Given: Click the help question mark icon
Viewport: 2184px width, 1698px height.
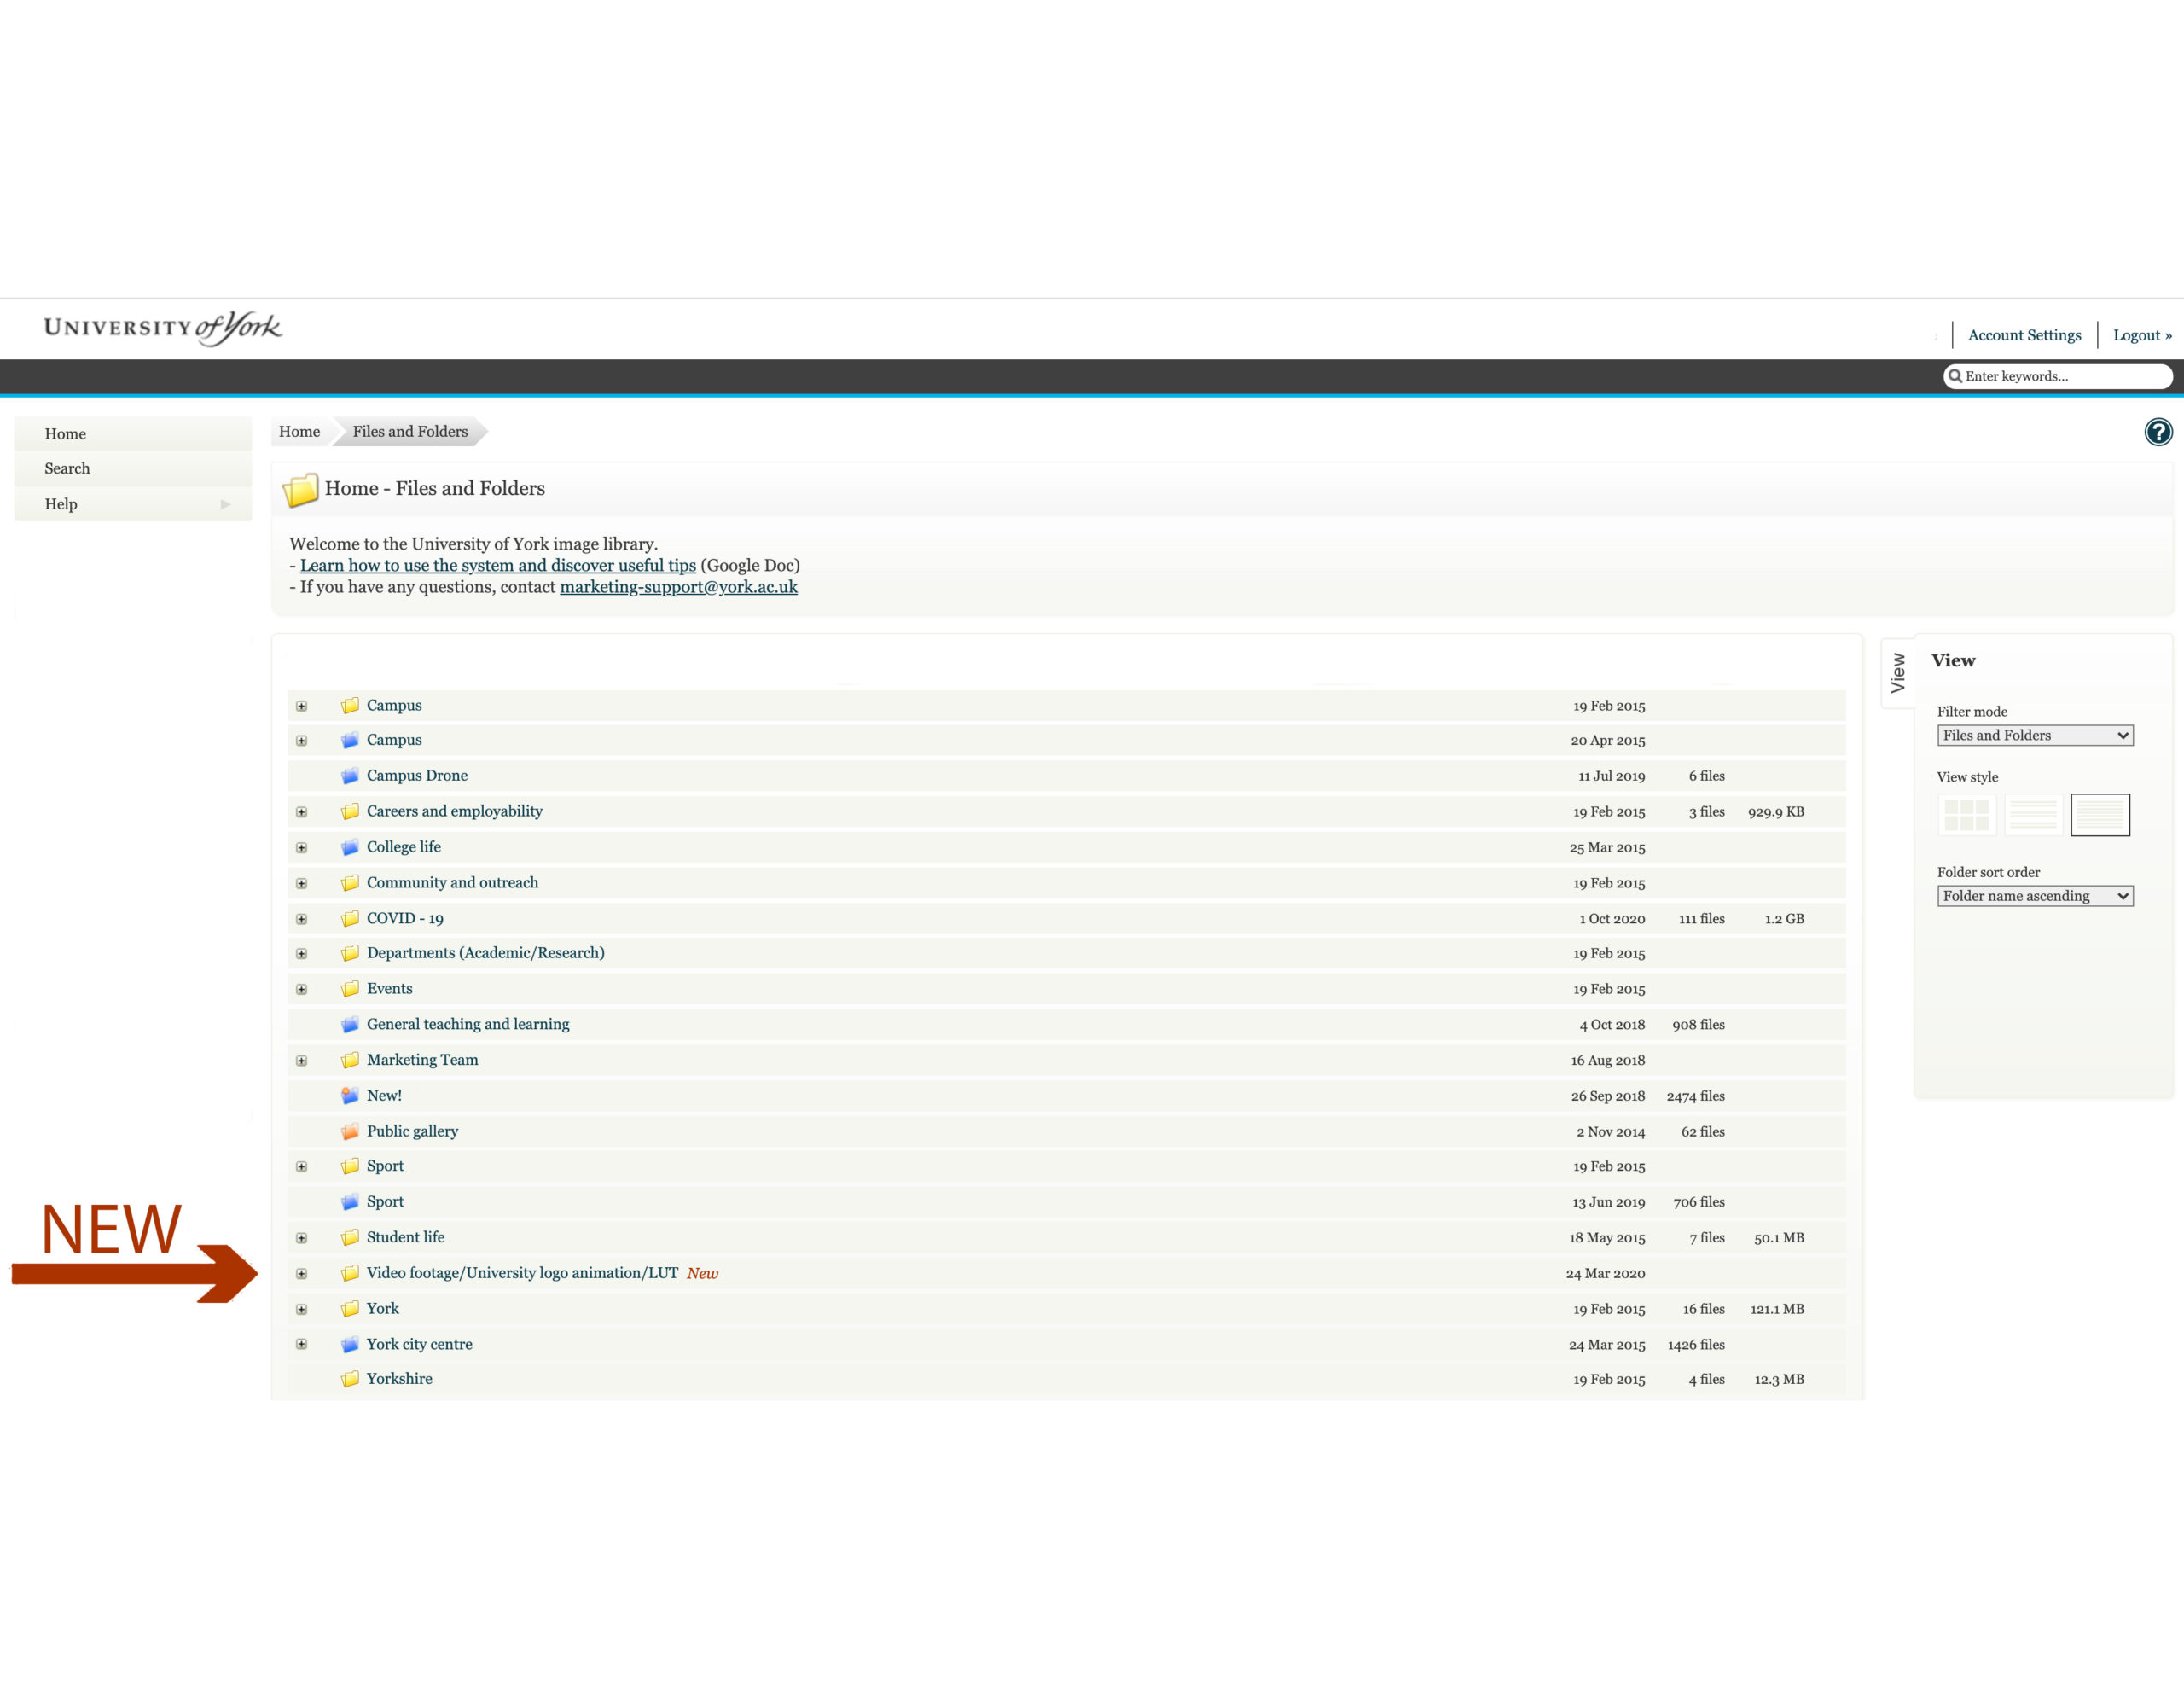Looking at the screenshot, I should (x=2157, y=432).
